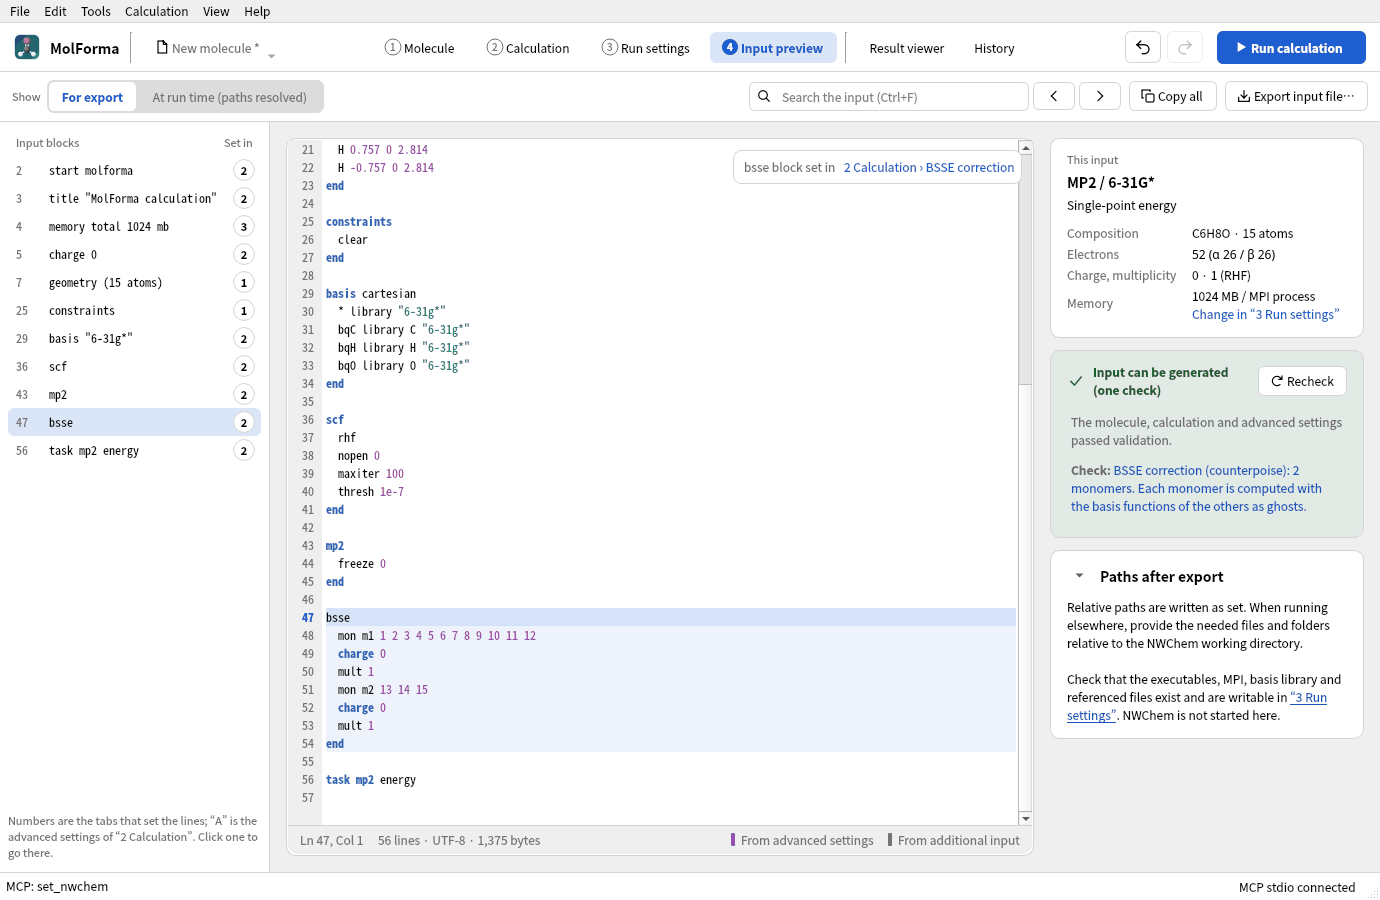Click the editor vertical scrollbar thumb

pos(1025,270)
